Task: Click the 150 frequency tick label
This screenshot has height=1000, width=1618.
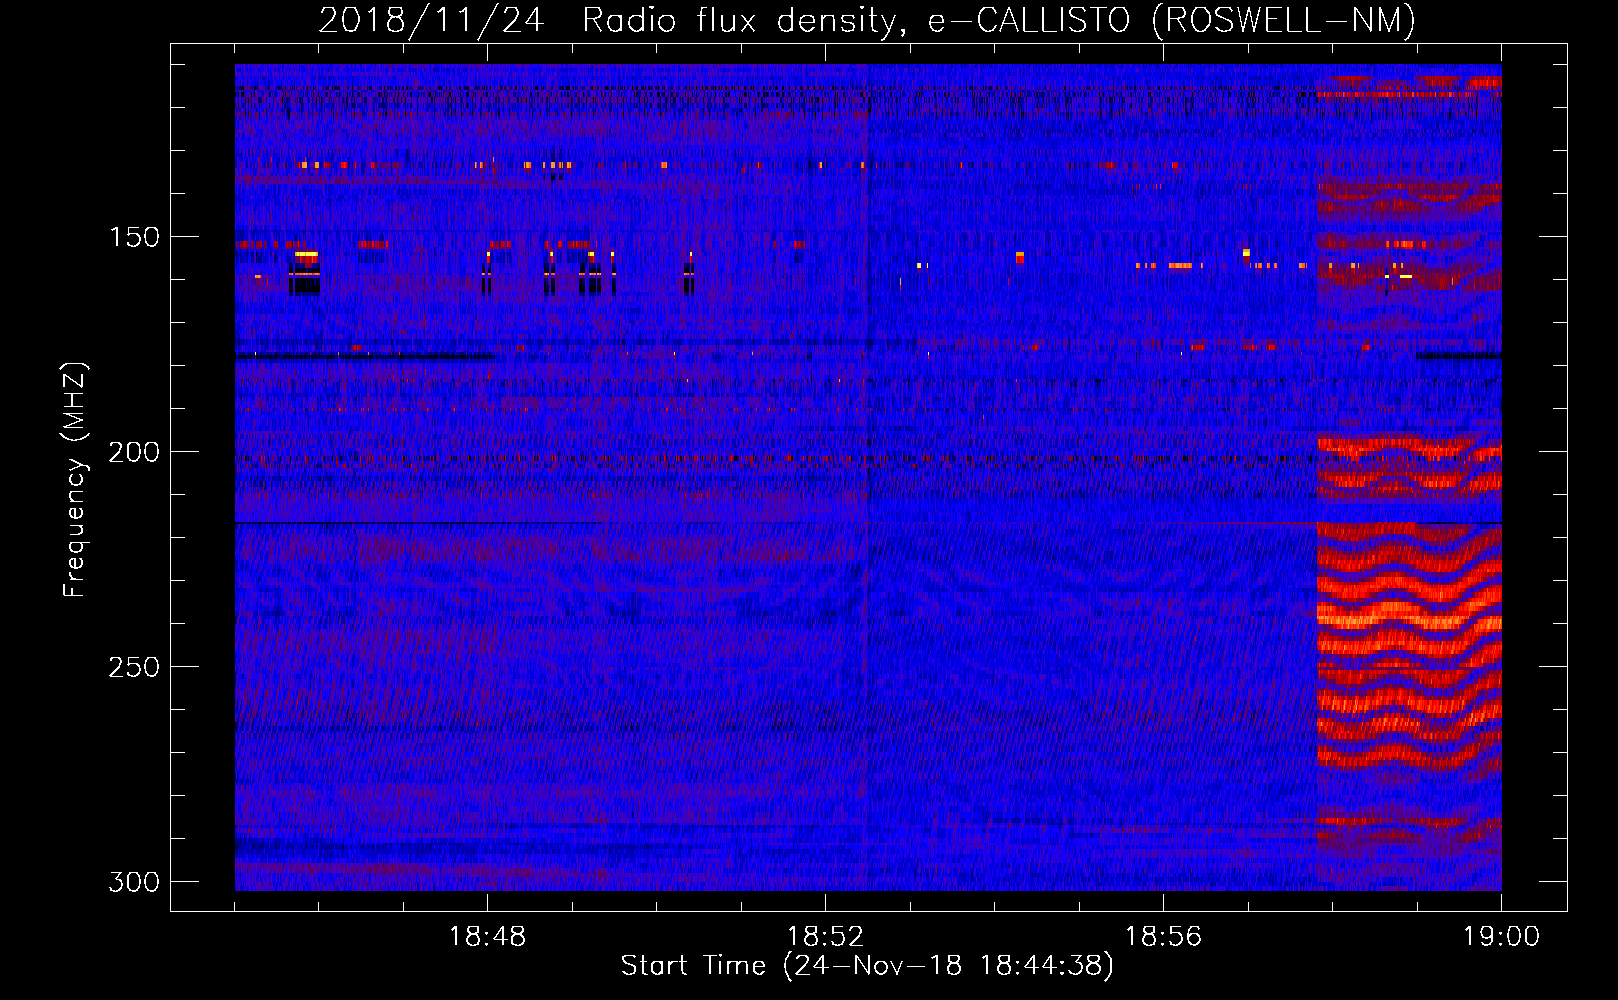Action: 134,237
